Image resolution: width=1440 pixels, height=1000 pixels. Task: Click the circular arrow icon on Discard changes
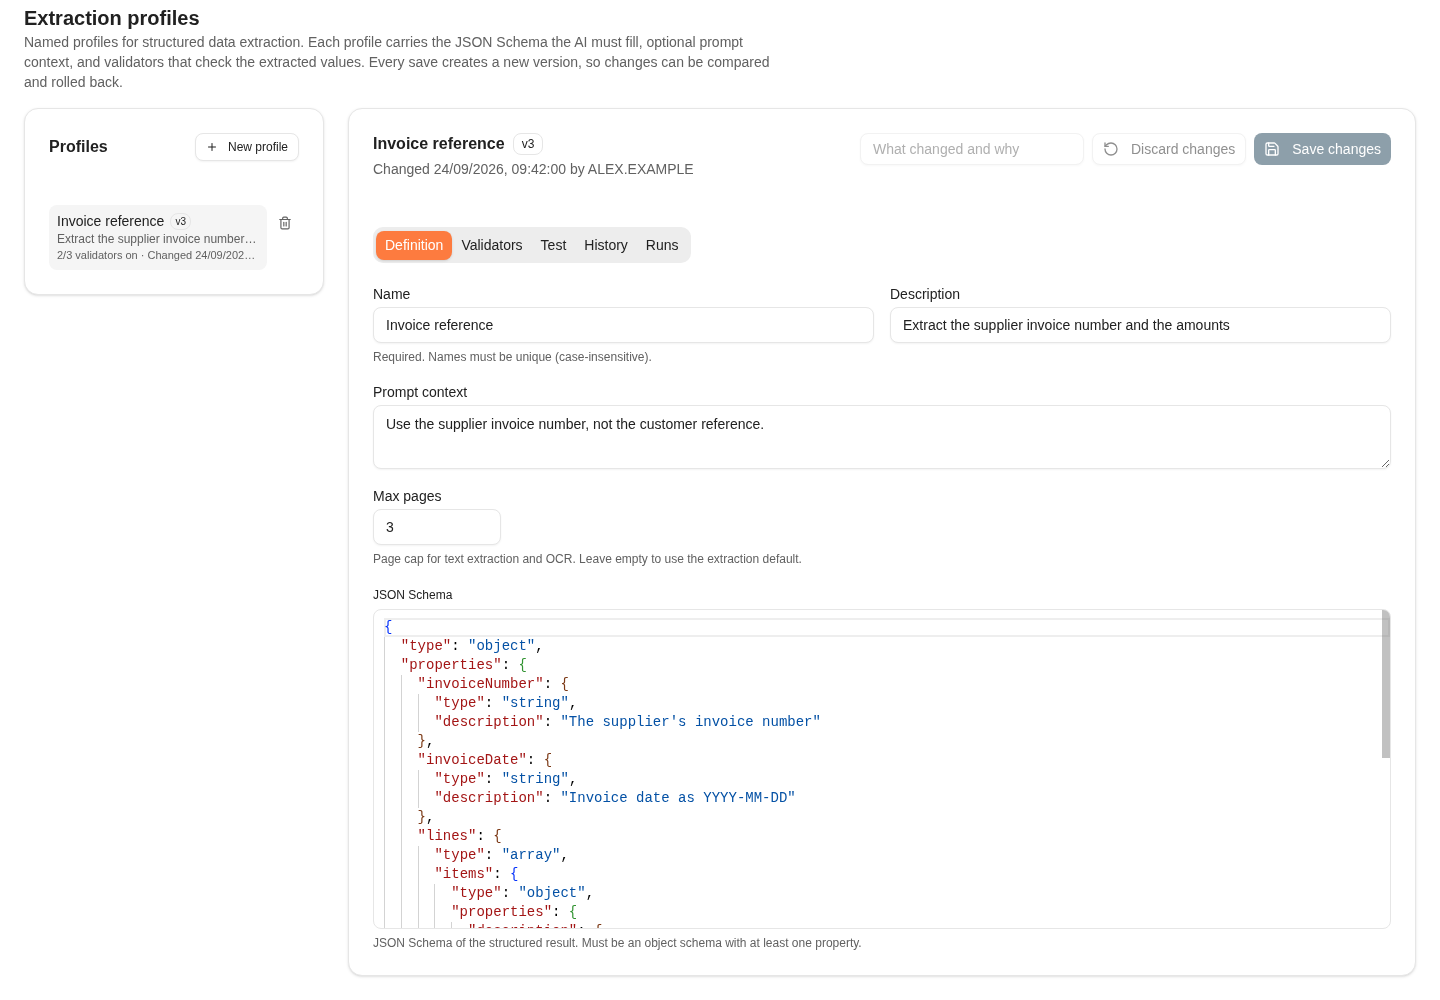(1111, 149)
